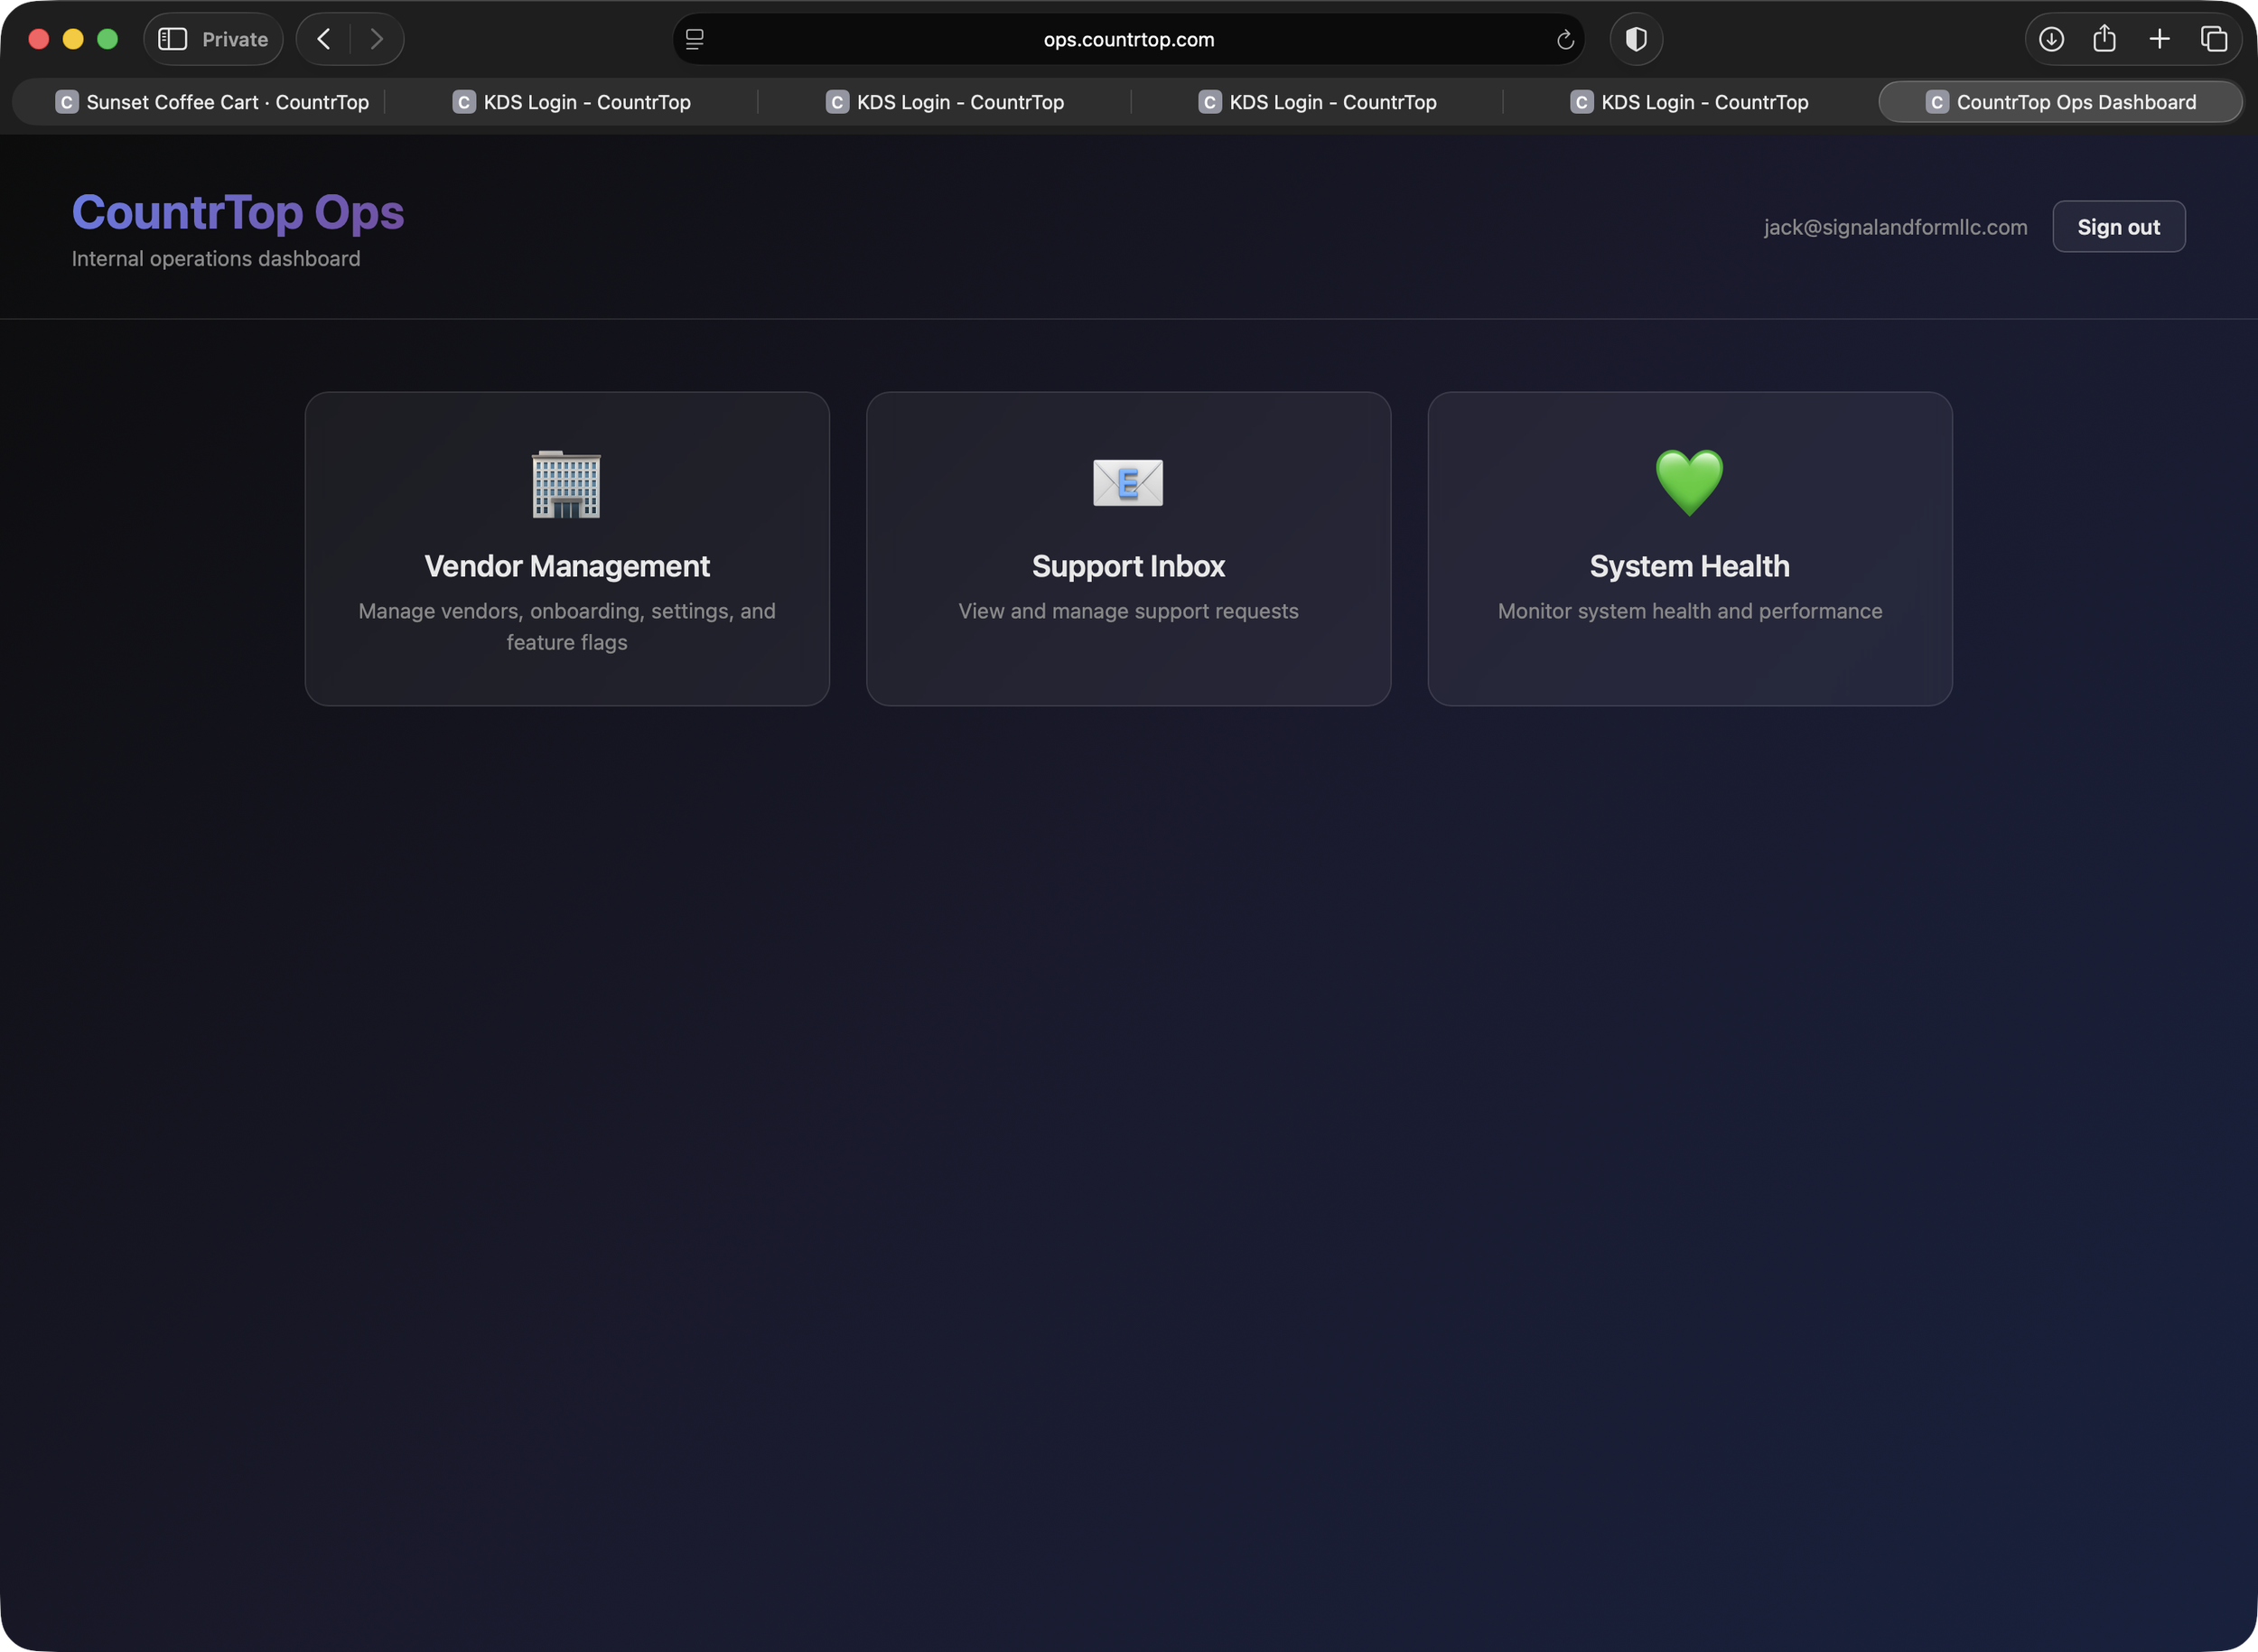Click the address bar showing ops.countrtop.com
This screenshot has height=1652, width=2258.
(1128, 39)
